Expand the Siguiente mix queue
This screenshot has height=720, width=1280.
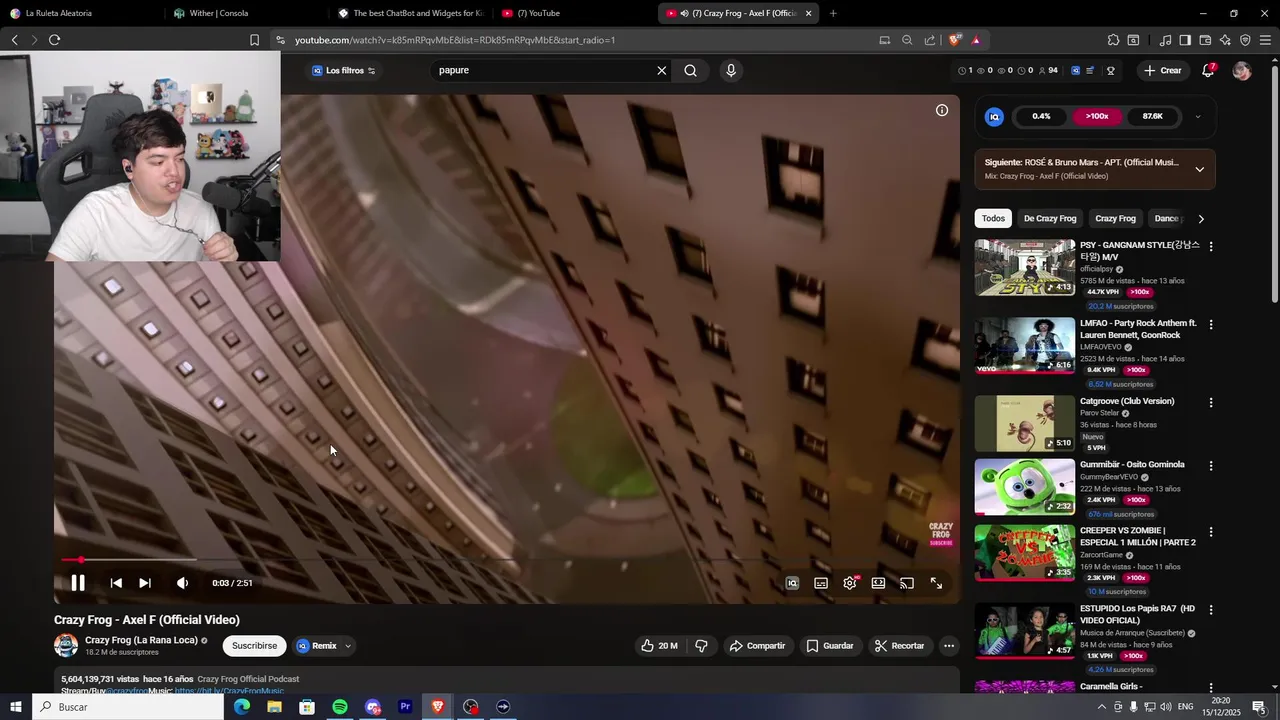point(1200,169)
